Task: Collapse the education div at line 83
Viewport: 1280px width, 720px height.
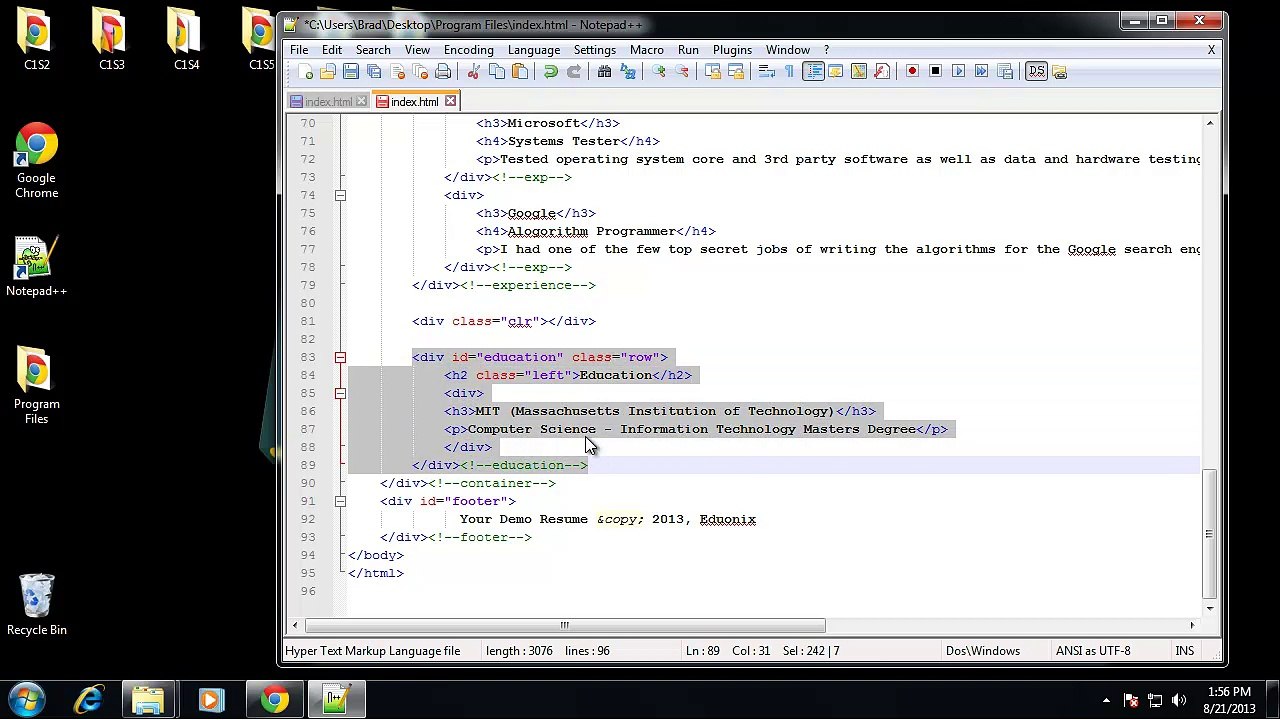Action: click(340, 357)
